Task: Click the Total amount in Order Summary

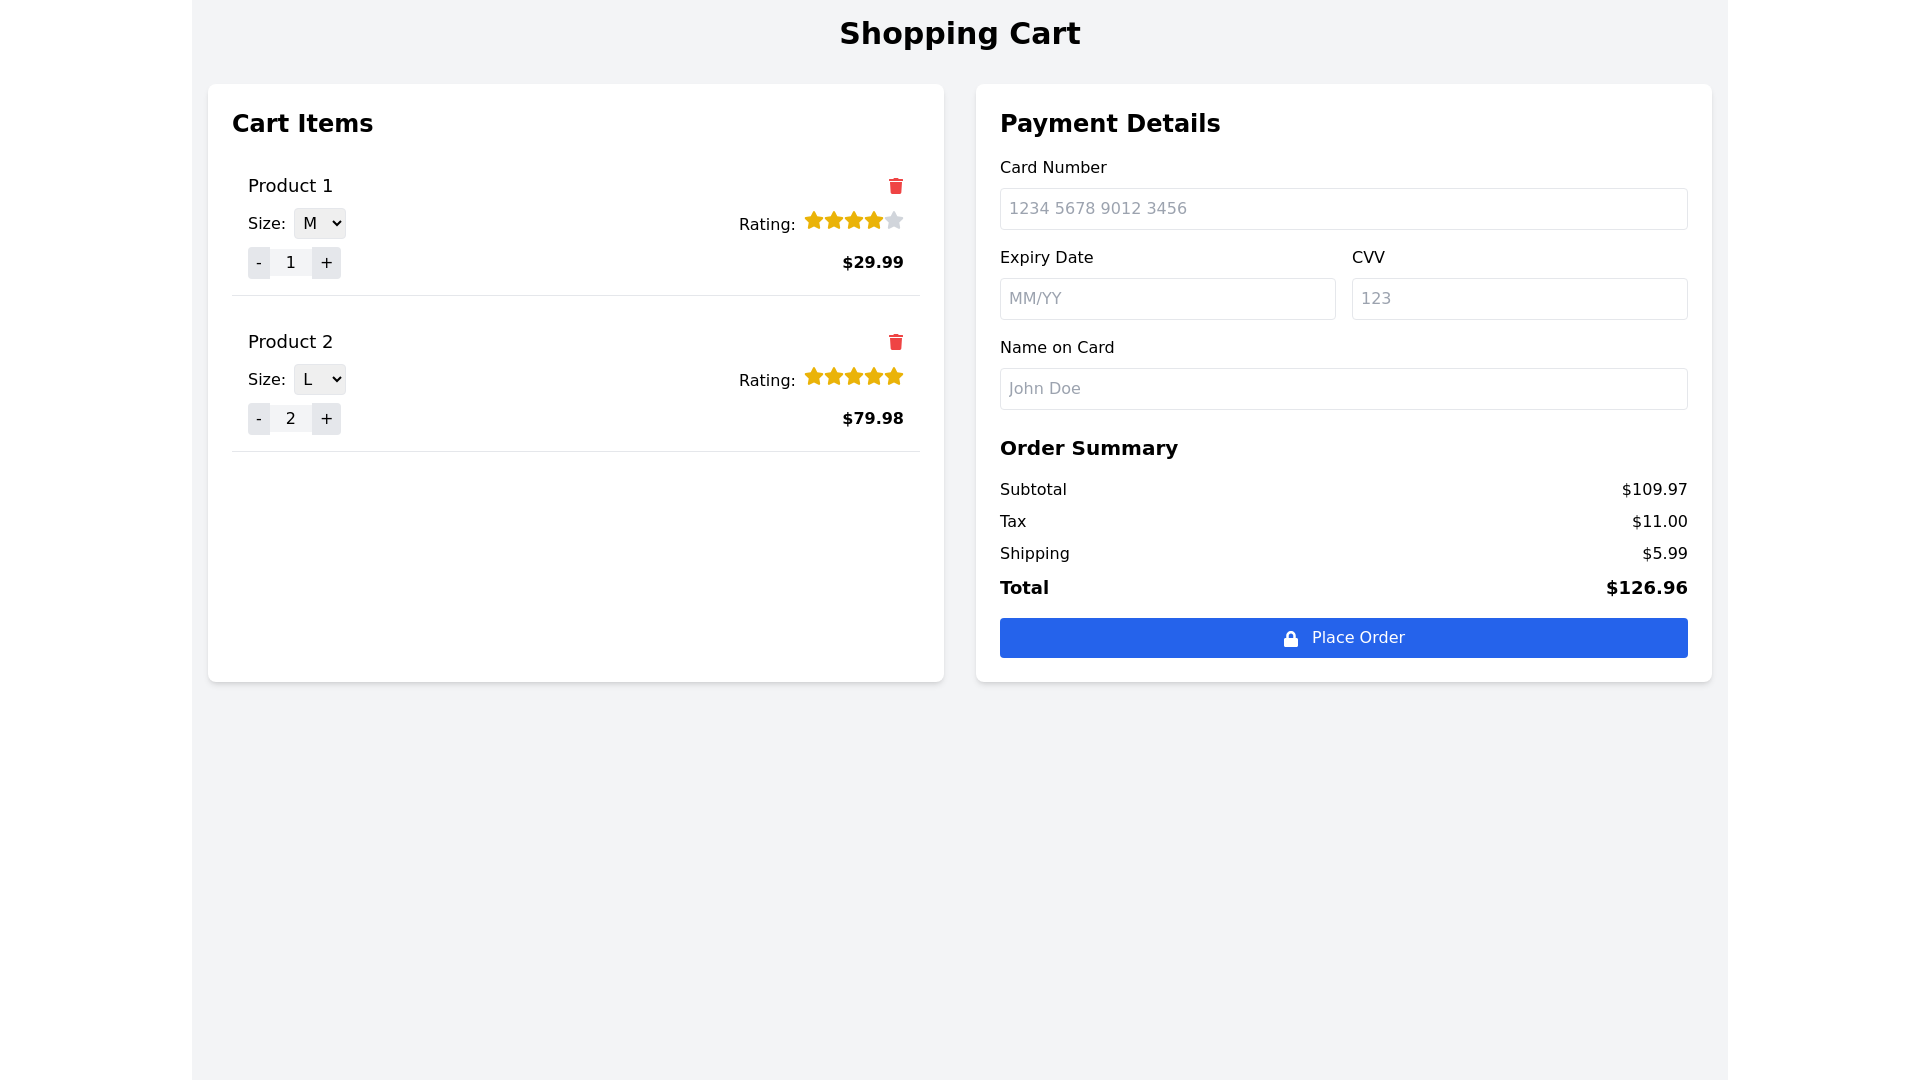Action: (x=1646, y=588)
